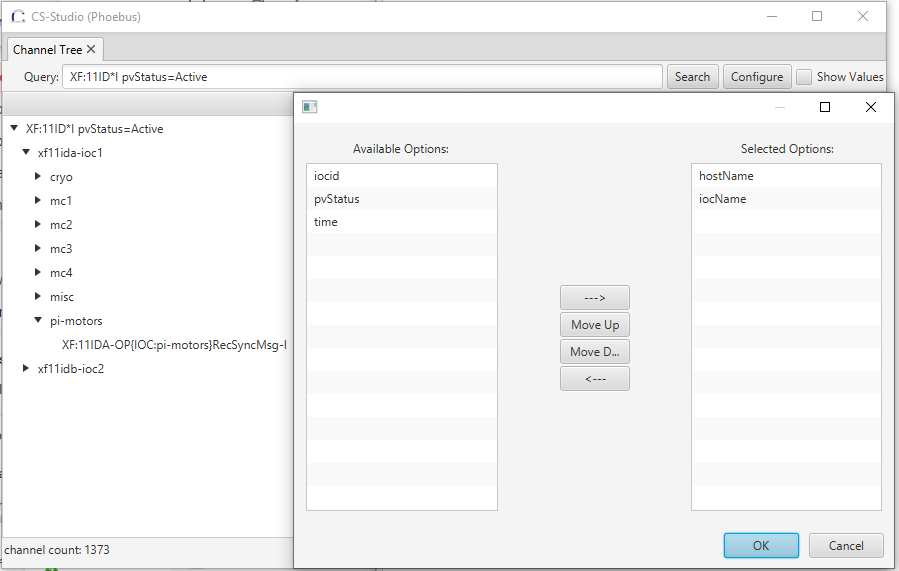
Task: Select pvStatus in Available Options
Action: pyautogui.click(x=337, y=199)
